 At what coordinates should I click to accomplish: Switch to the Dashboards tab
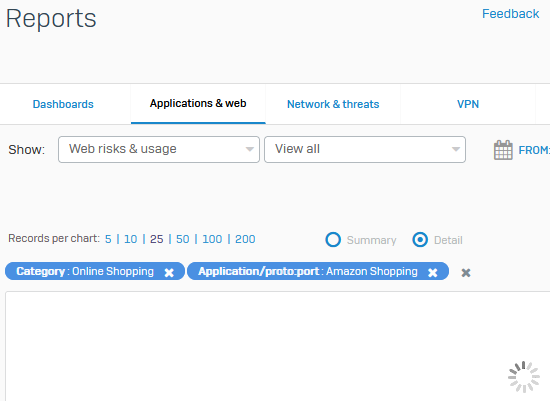63,104
